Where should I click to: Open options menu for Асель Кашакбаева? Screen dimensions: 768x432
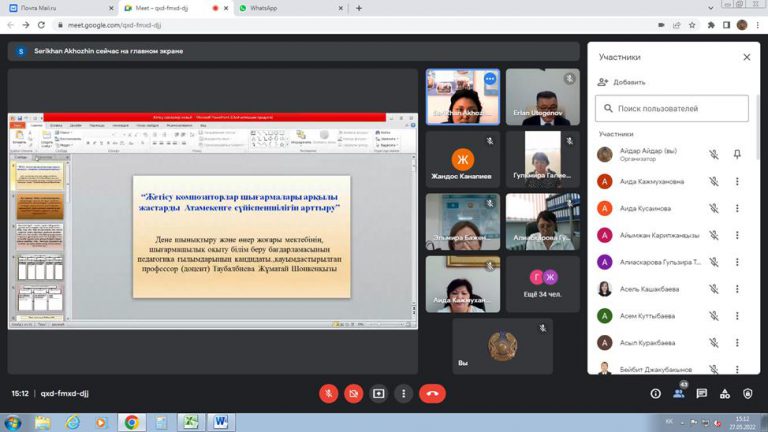[x=737, y=289]
